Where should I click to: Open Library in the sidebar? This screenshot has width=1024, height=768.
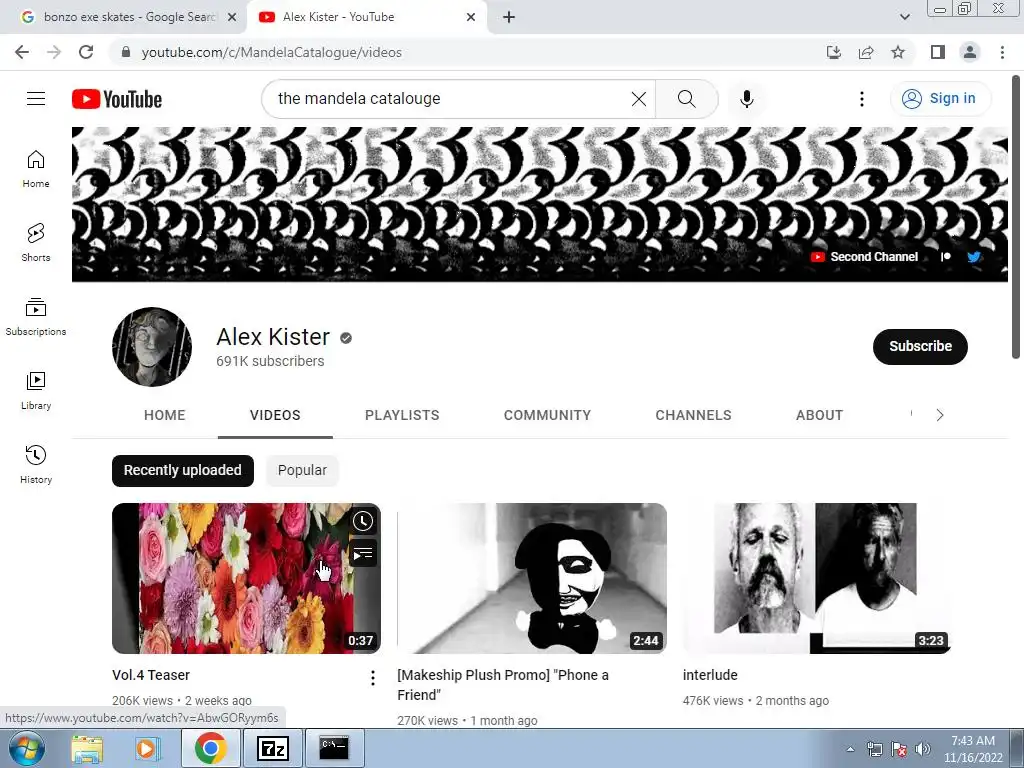(x=36, y=391)
